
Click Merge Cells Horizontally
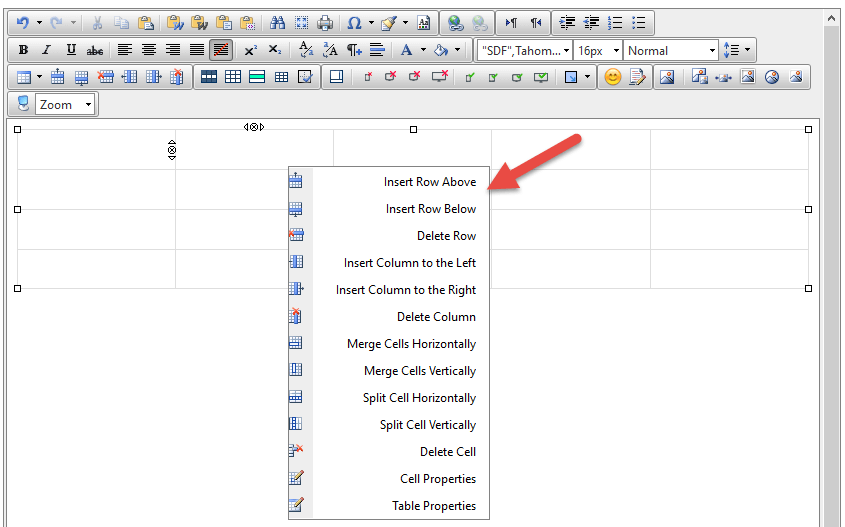(x=411, y=344)
